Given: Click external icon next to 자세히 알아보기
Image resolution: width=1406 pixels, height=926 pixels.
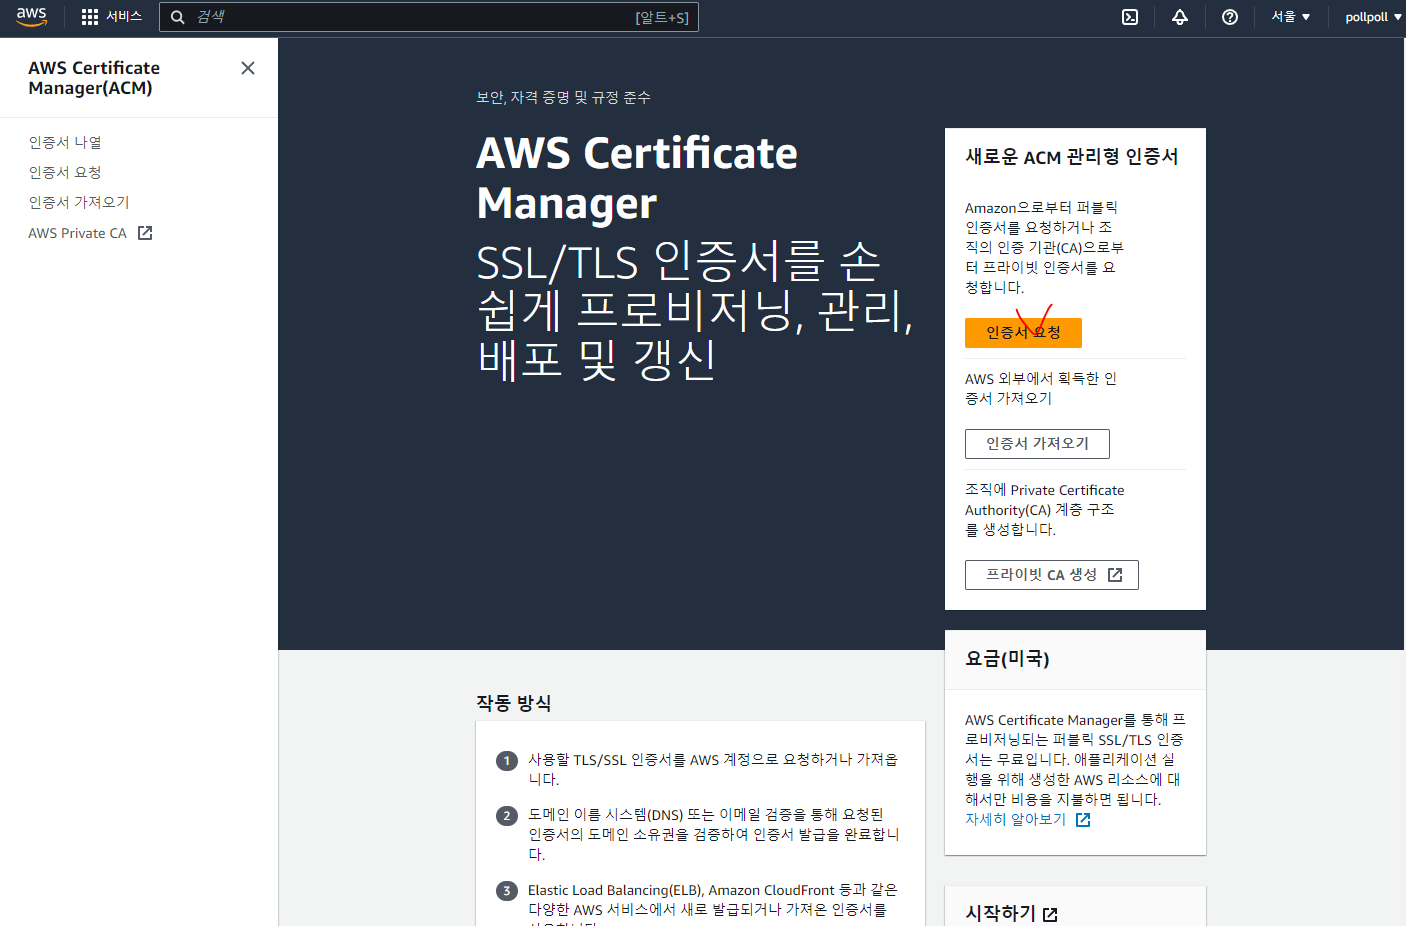Looking at the screenshot, I should tap(1083, 820).
